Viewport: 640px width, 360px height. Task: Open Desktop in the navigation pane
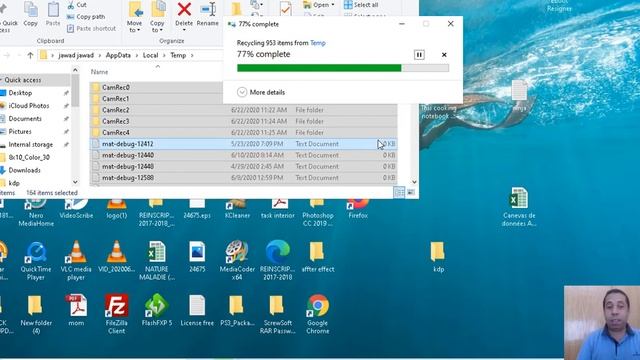point(20,93)
